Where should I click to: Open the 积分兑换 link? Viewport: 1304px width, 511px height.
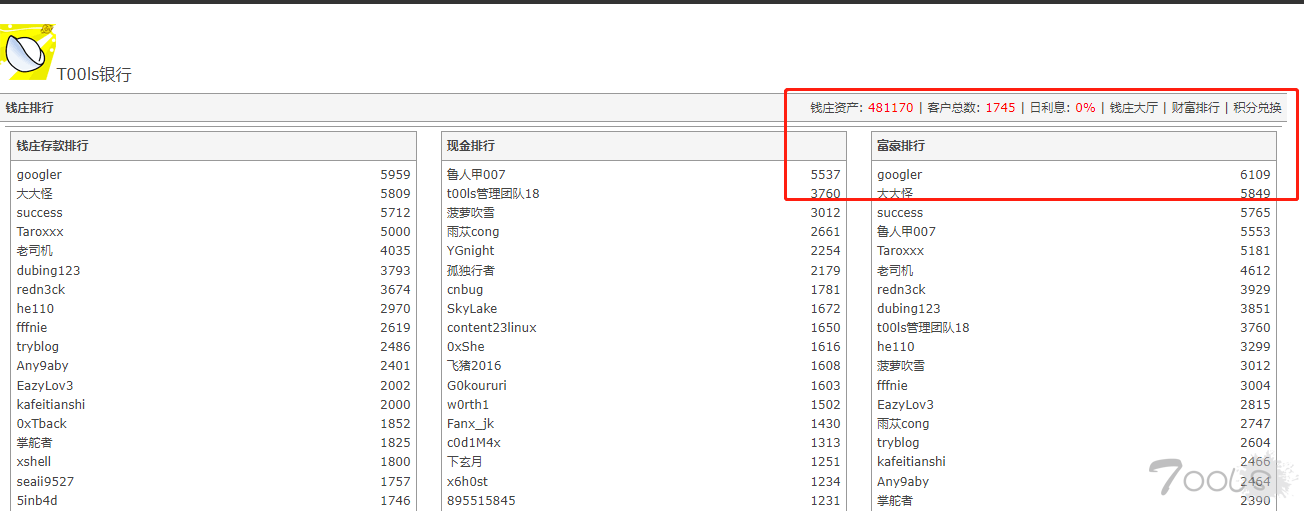click(1257, 108)
